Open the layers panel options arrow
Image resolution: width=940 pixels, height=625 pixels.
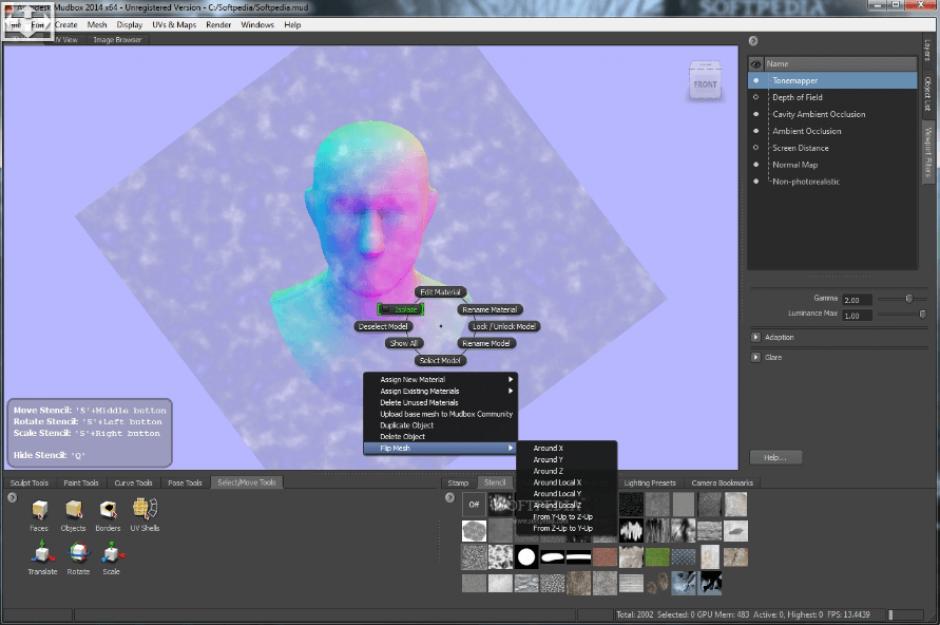pyautogui.click(x=754, y=41)
